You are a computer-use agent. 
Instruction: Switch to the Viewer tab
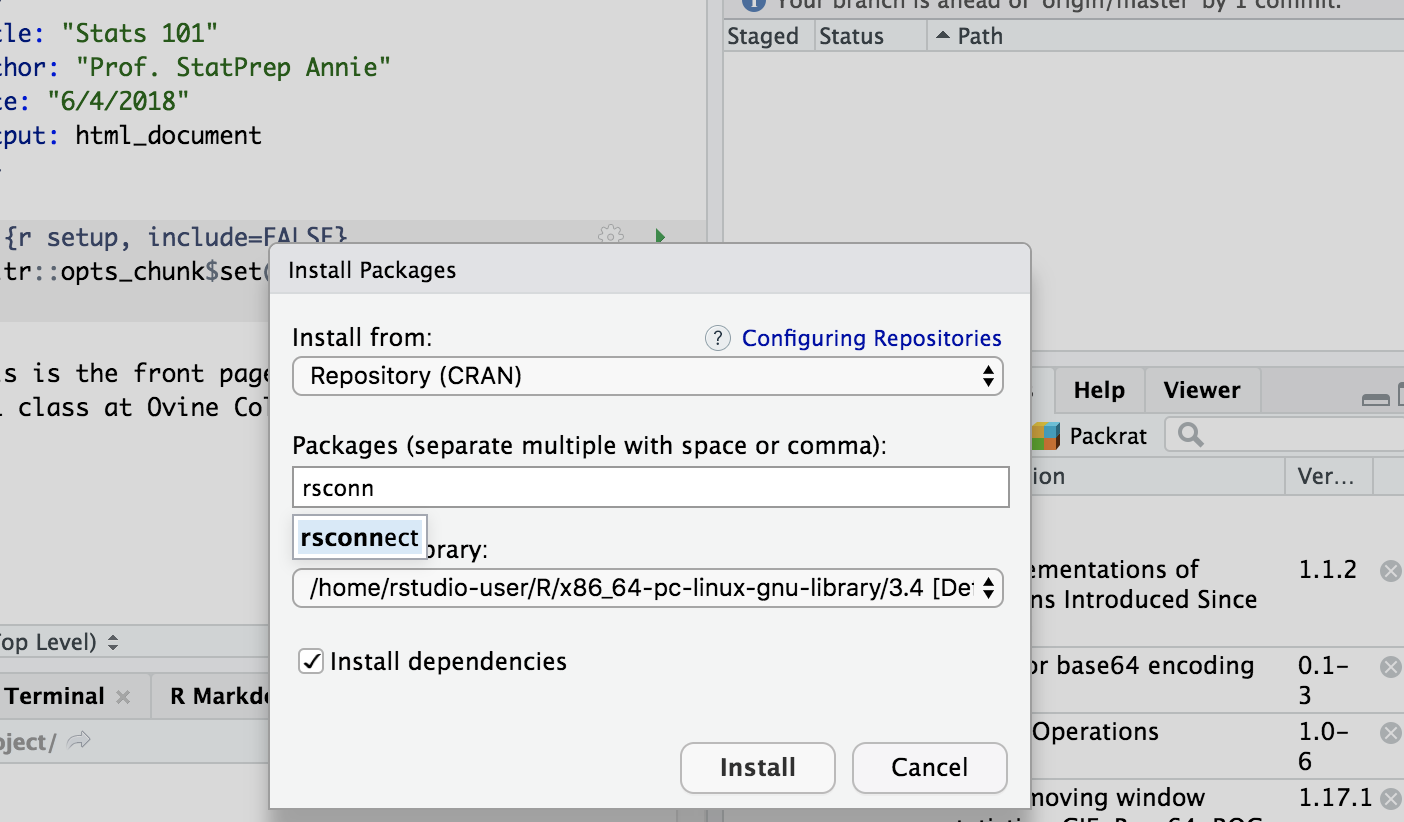tap(1201, 390)
